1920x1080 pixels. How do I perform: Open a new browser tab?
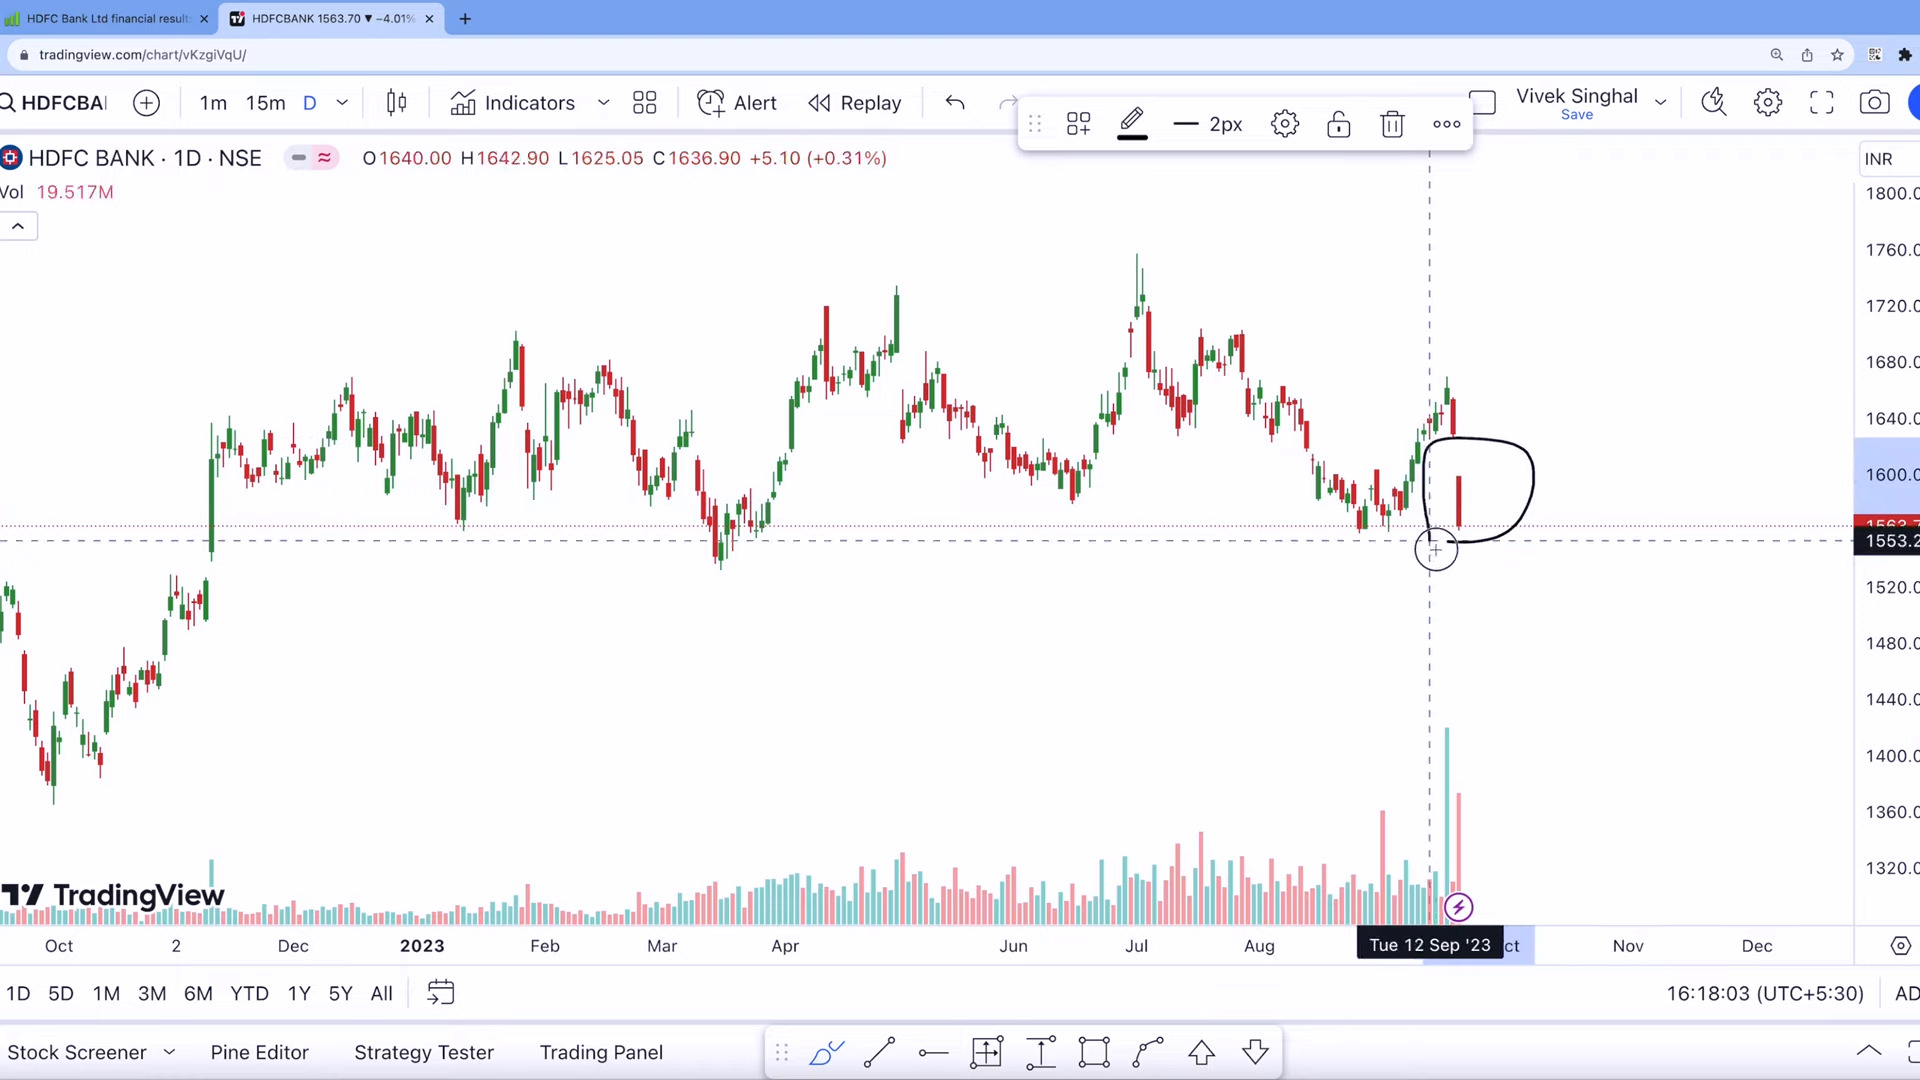465,18
